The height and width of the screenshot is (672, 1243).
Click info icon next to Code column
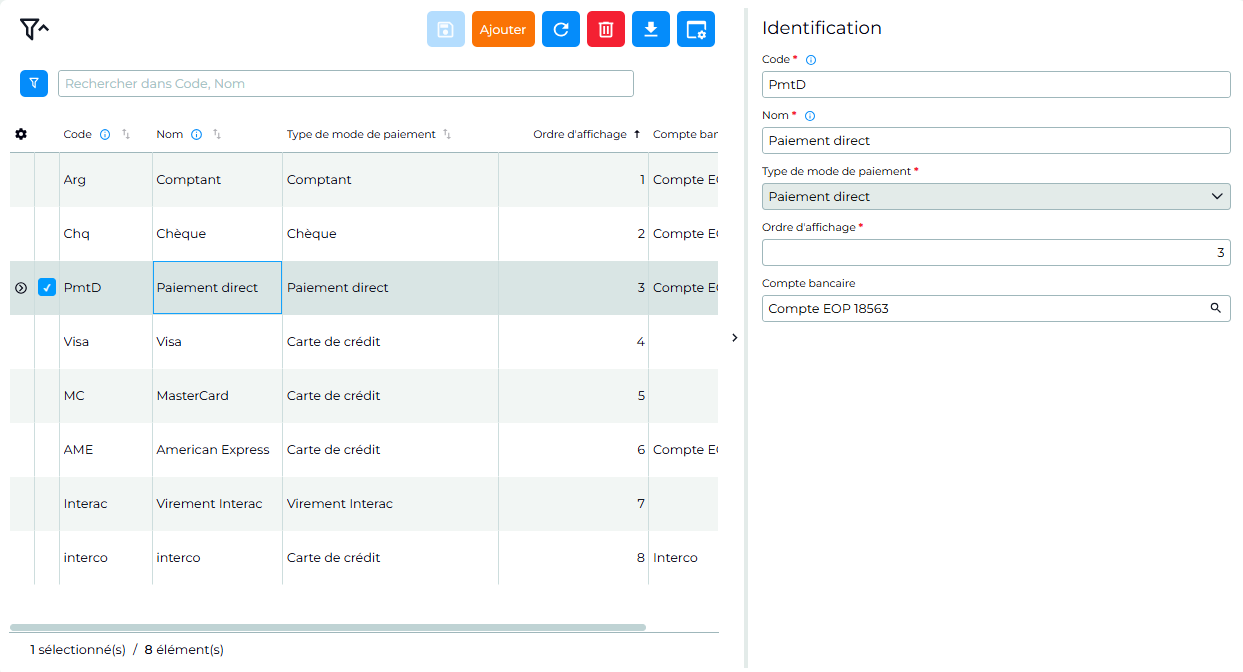click(x=105, y=134)
